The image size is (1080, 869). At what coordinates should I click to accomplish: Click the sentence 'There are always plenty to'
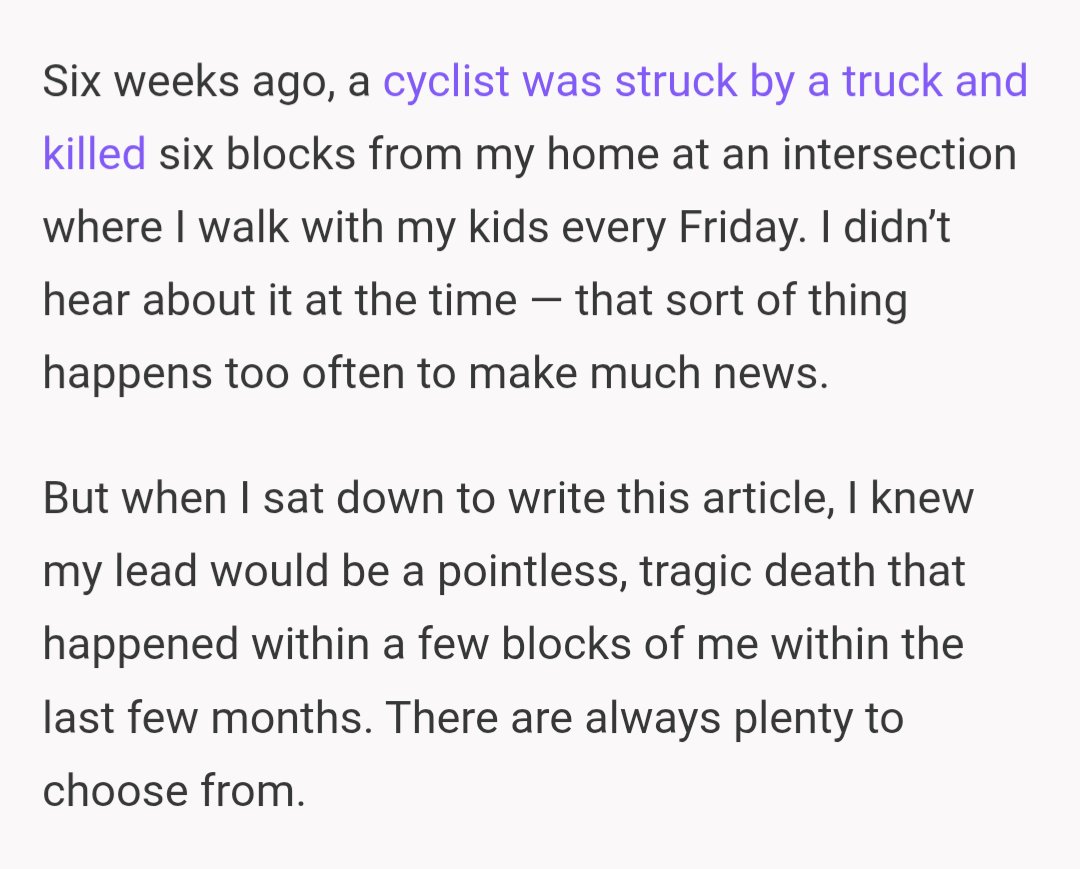click(645, 717)
